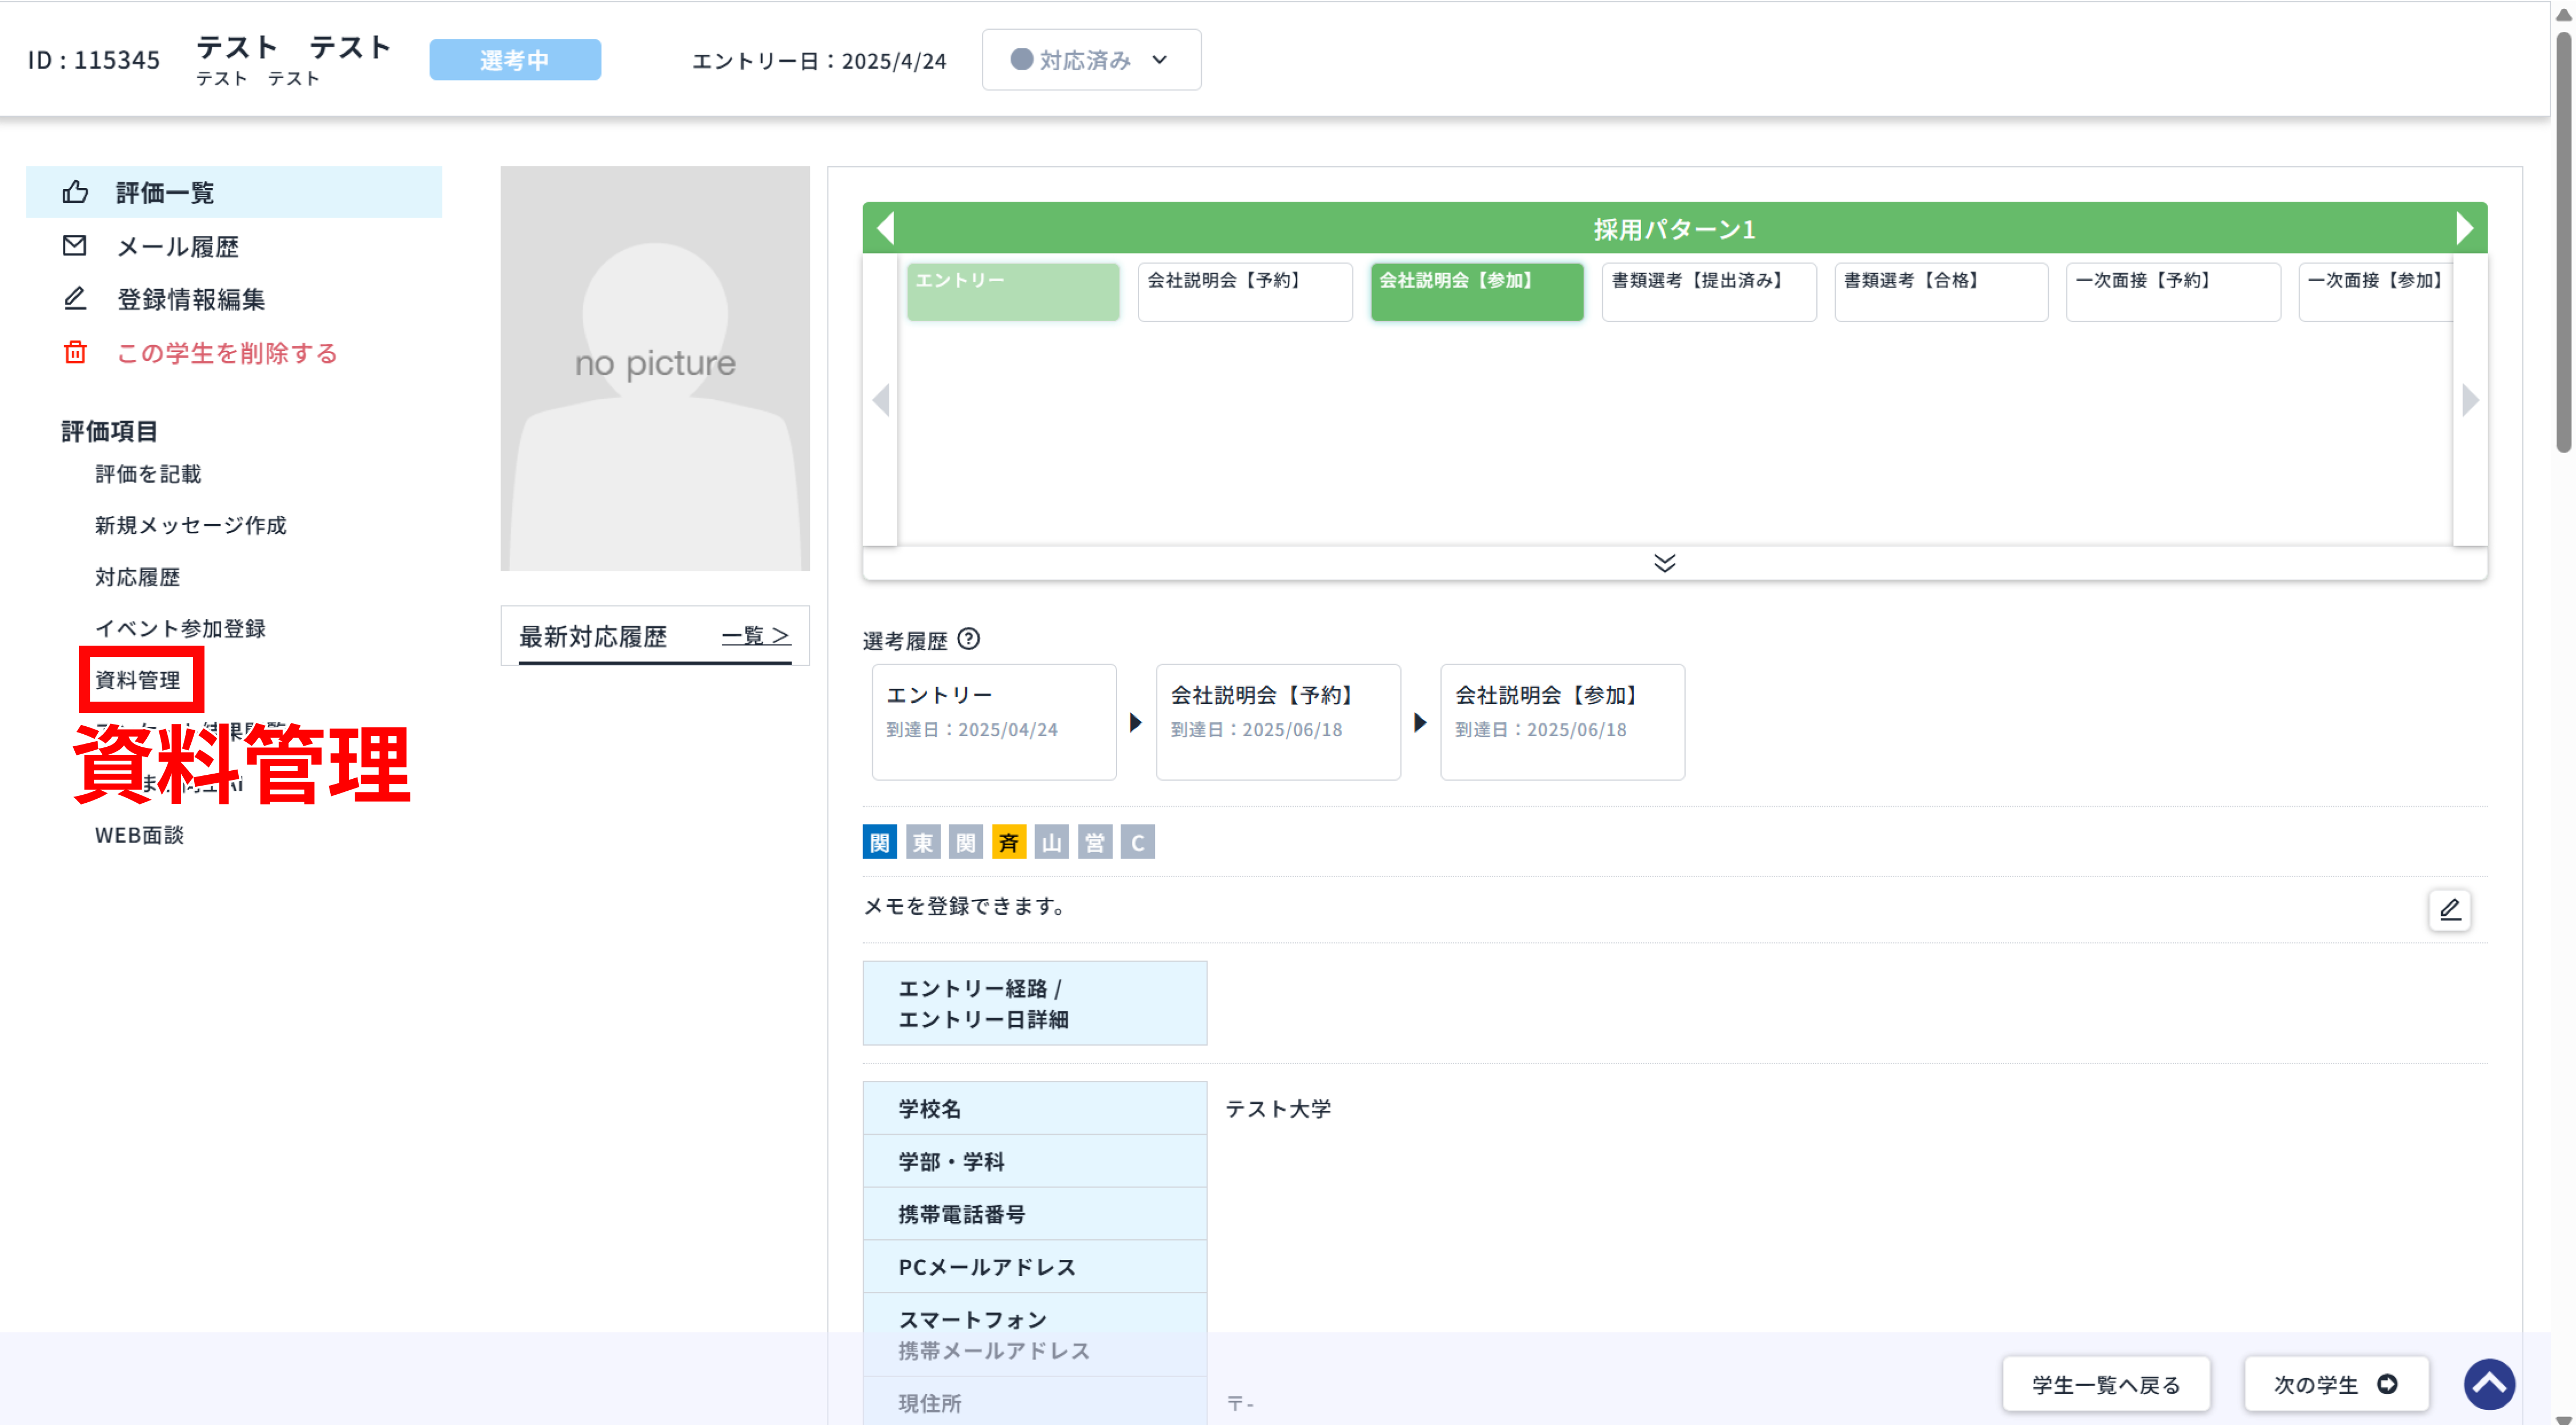Viewport: 2576px width, 1425px height.
Task: Toggle the 関 tag chip
Action: click(x=878, y=841)
